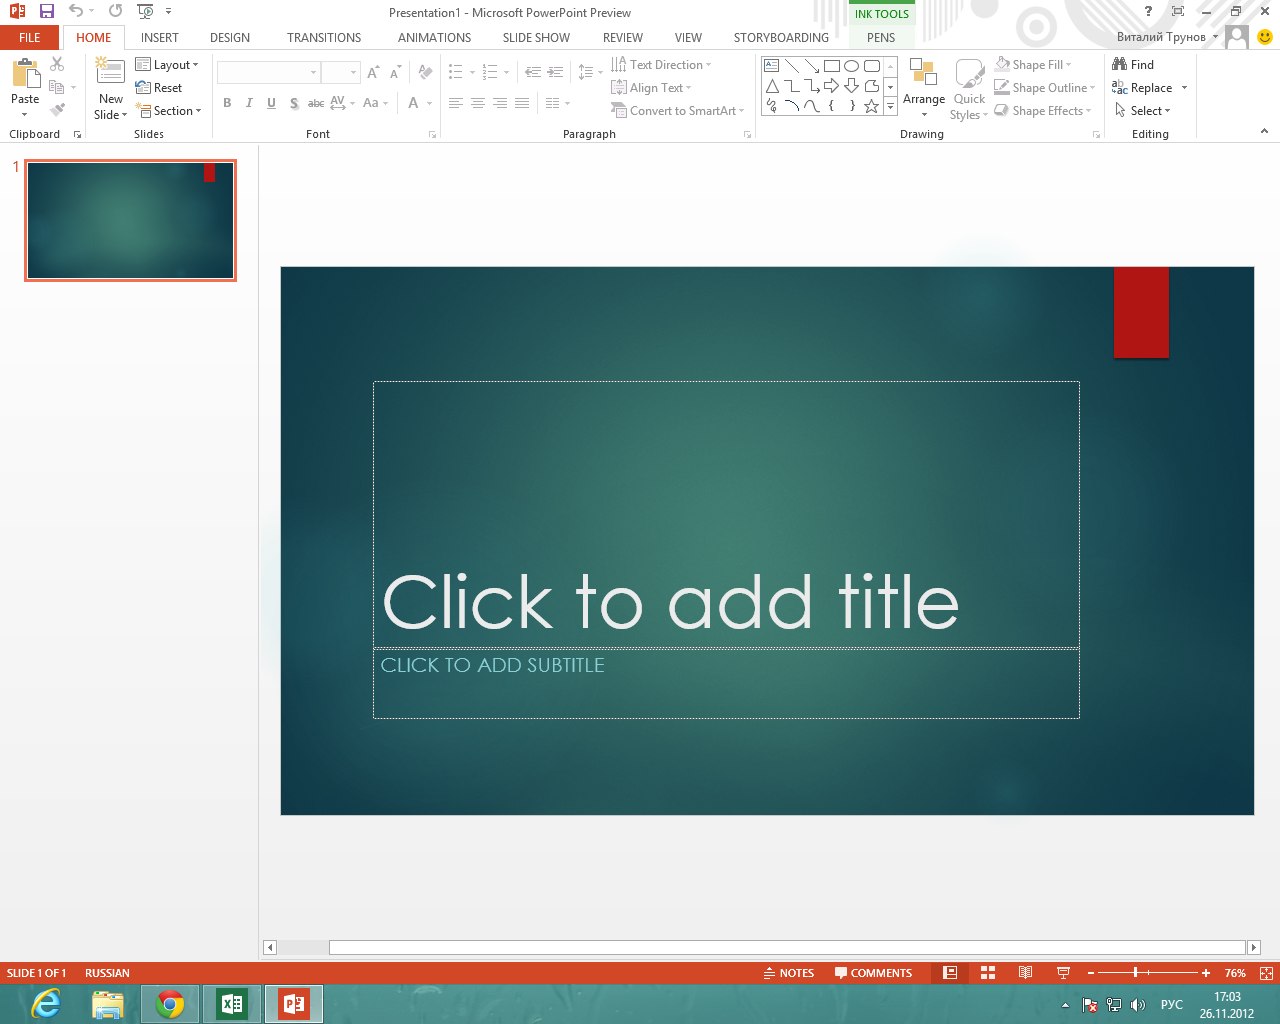Align text right
The image size is (1280, 1024).
(x=500, y=103)
